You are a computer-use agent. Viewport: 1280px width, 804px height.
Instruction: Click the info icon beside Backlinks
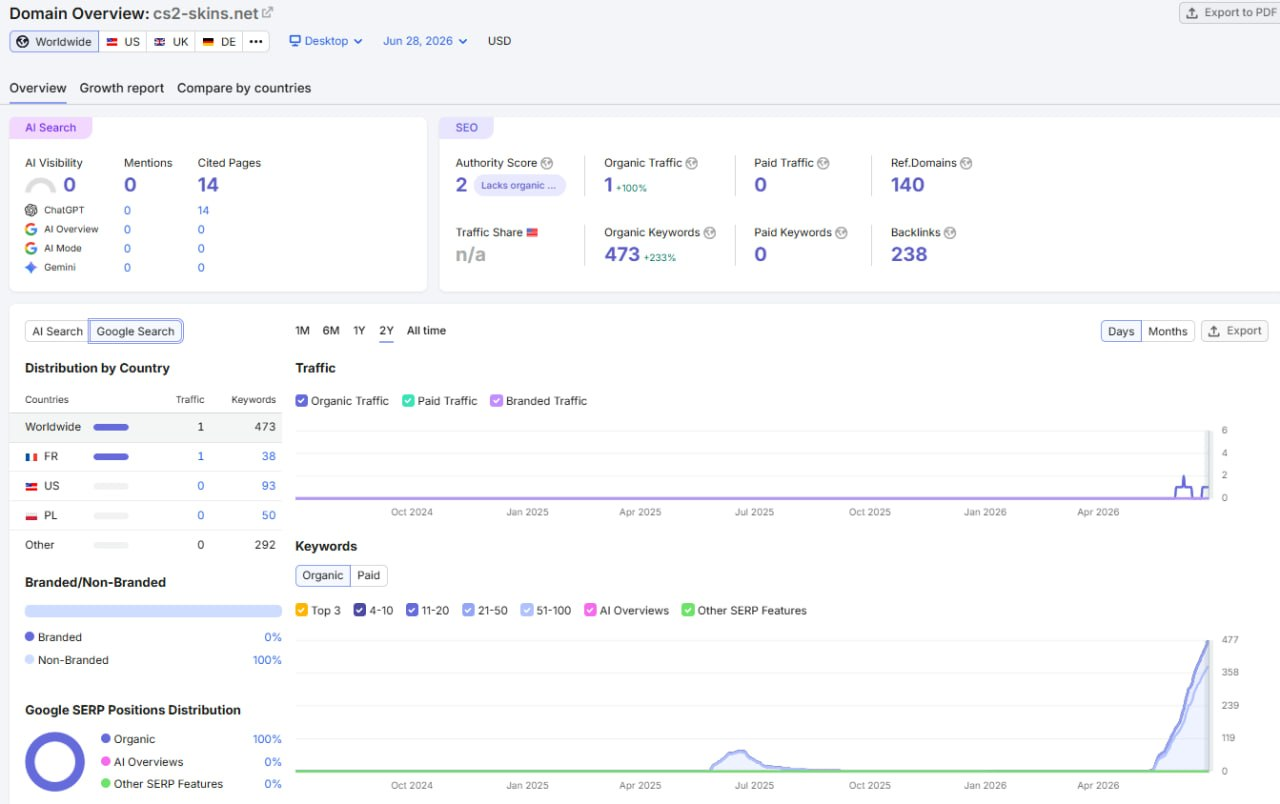coord(950,233)
